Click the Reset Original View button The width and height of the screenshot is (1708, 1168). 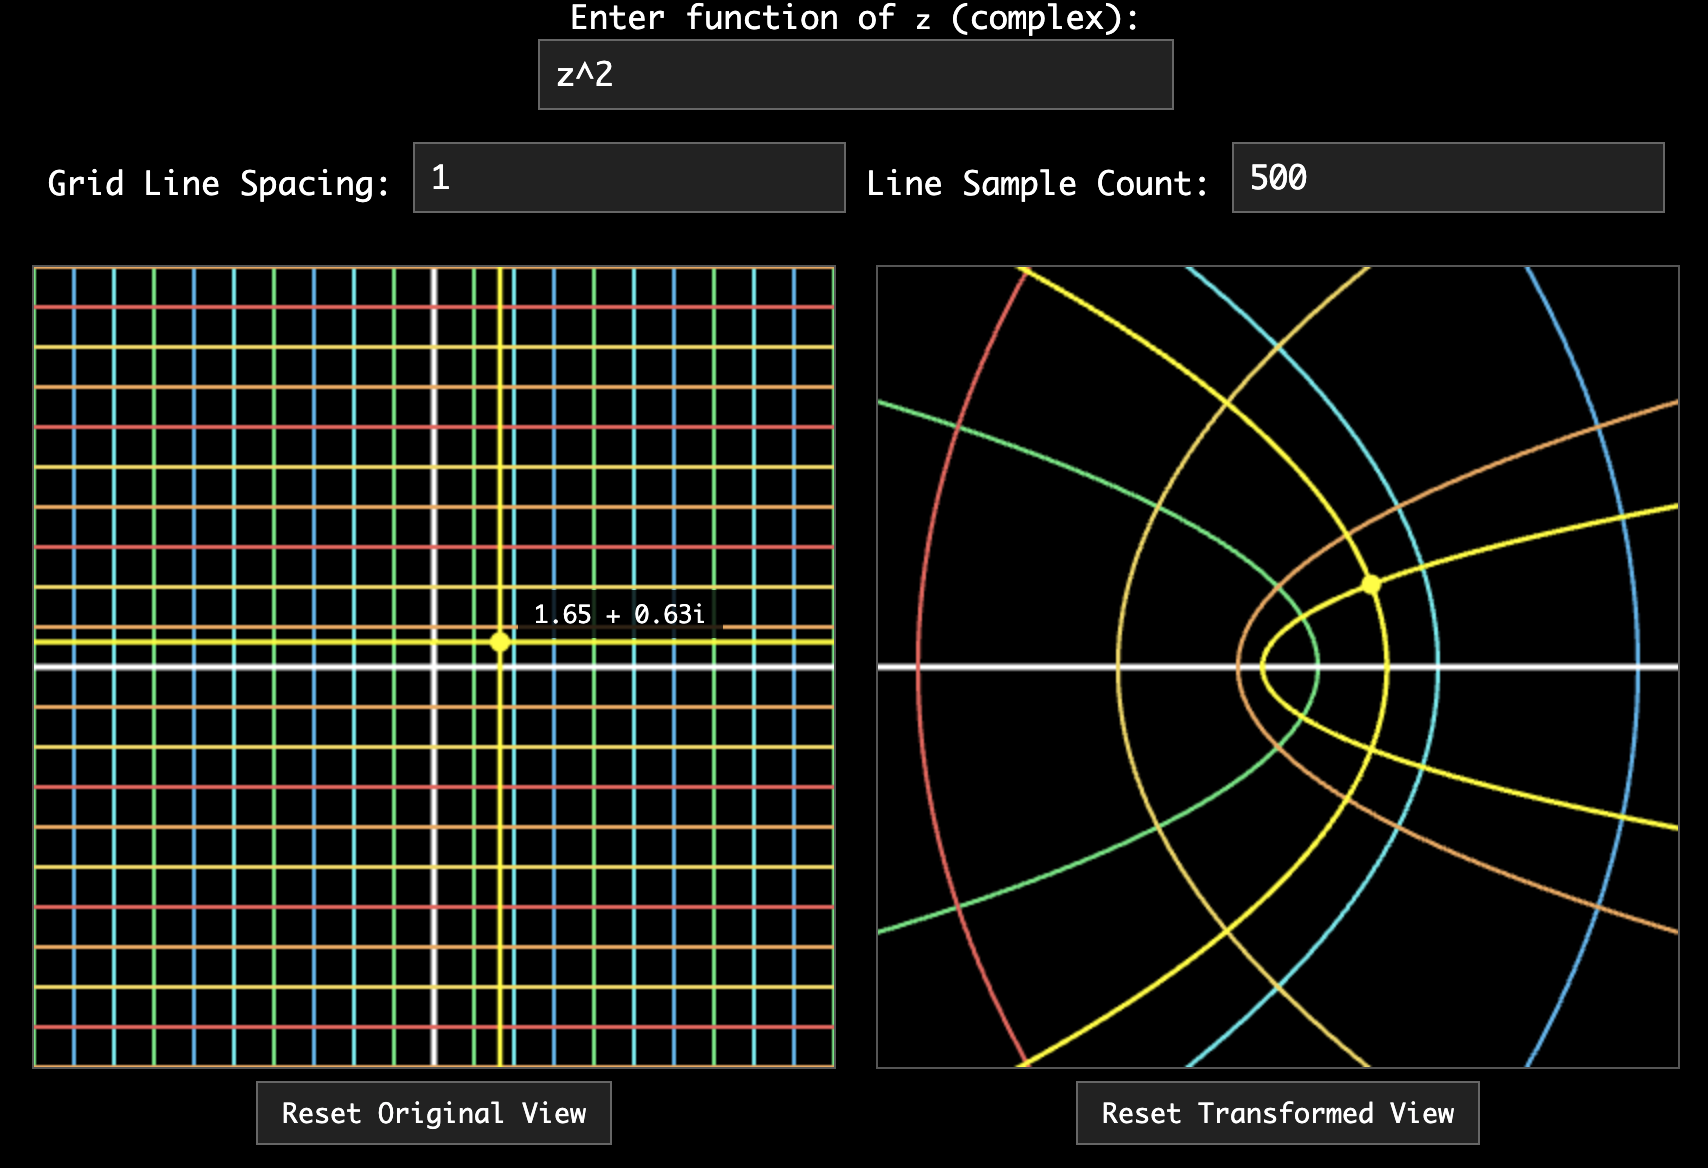click(x=434, y=1113)
